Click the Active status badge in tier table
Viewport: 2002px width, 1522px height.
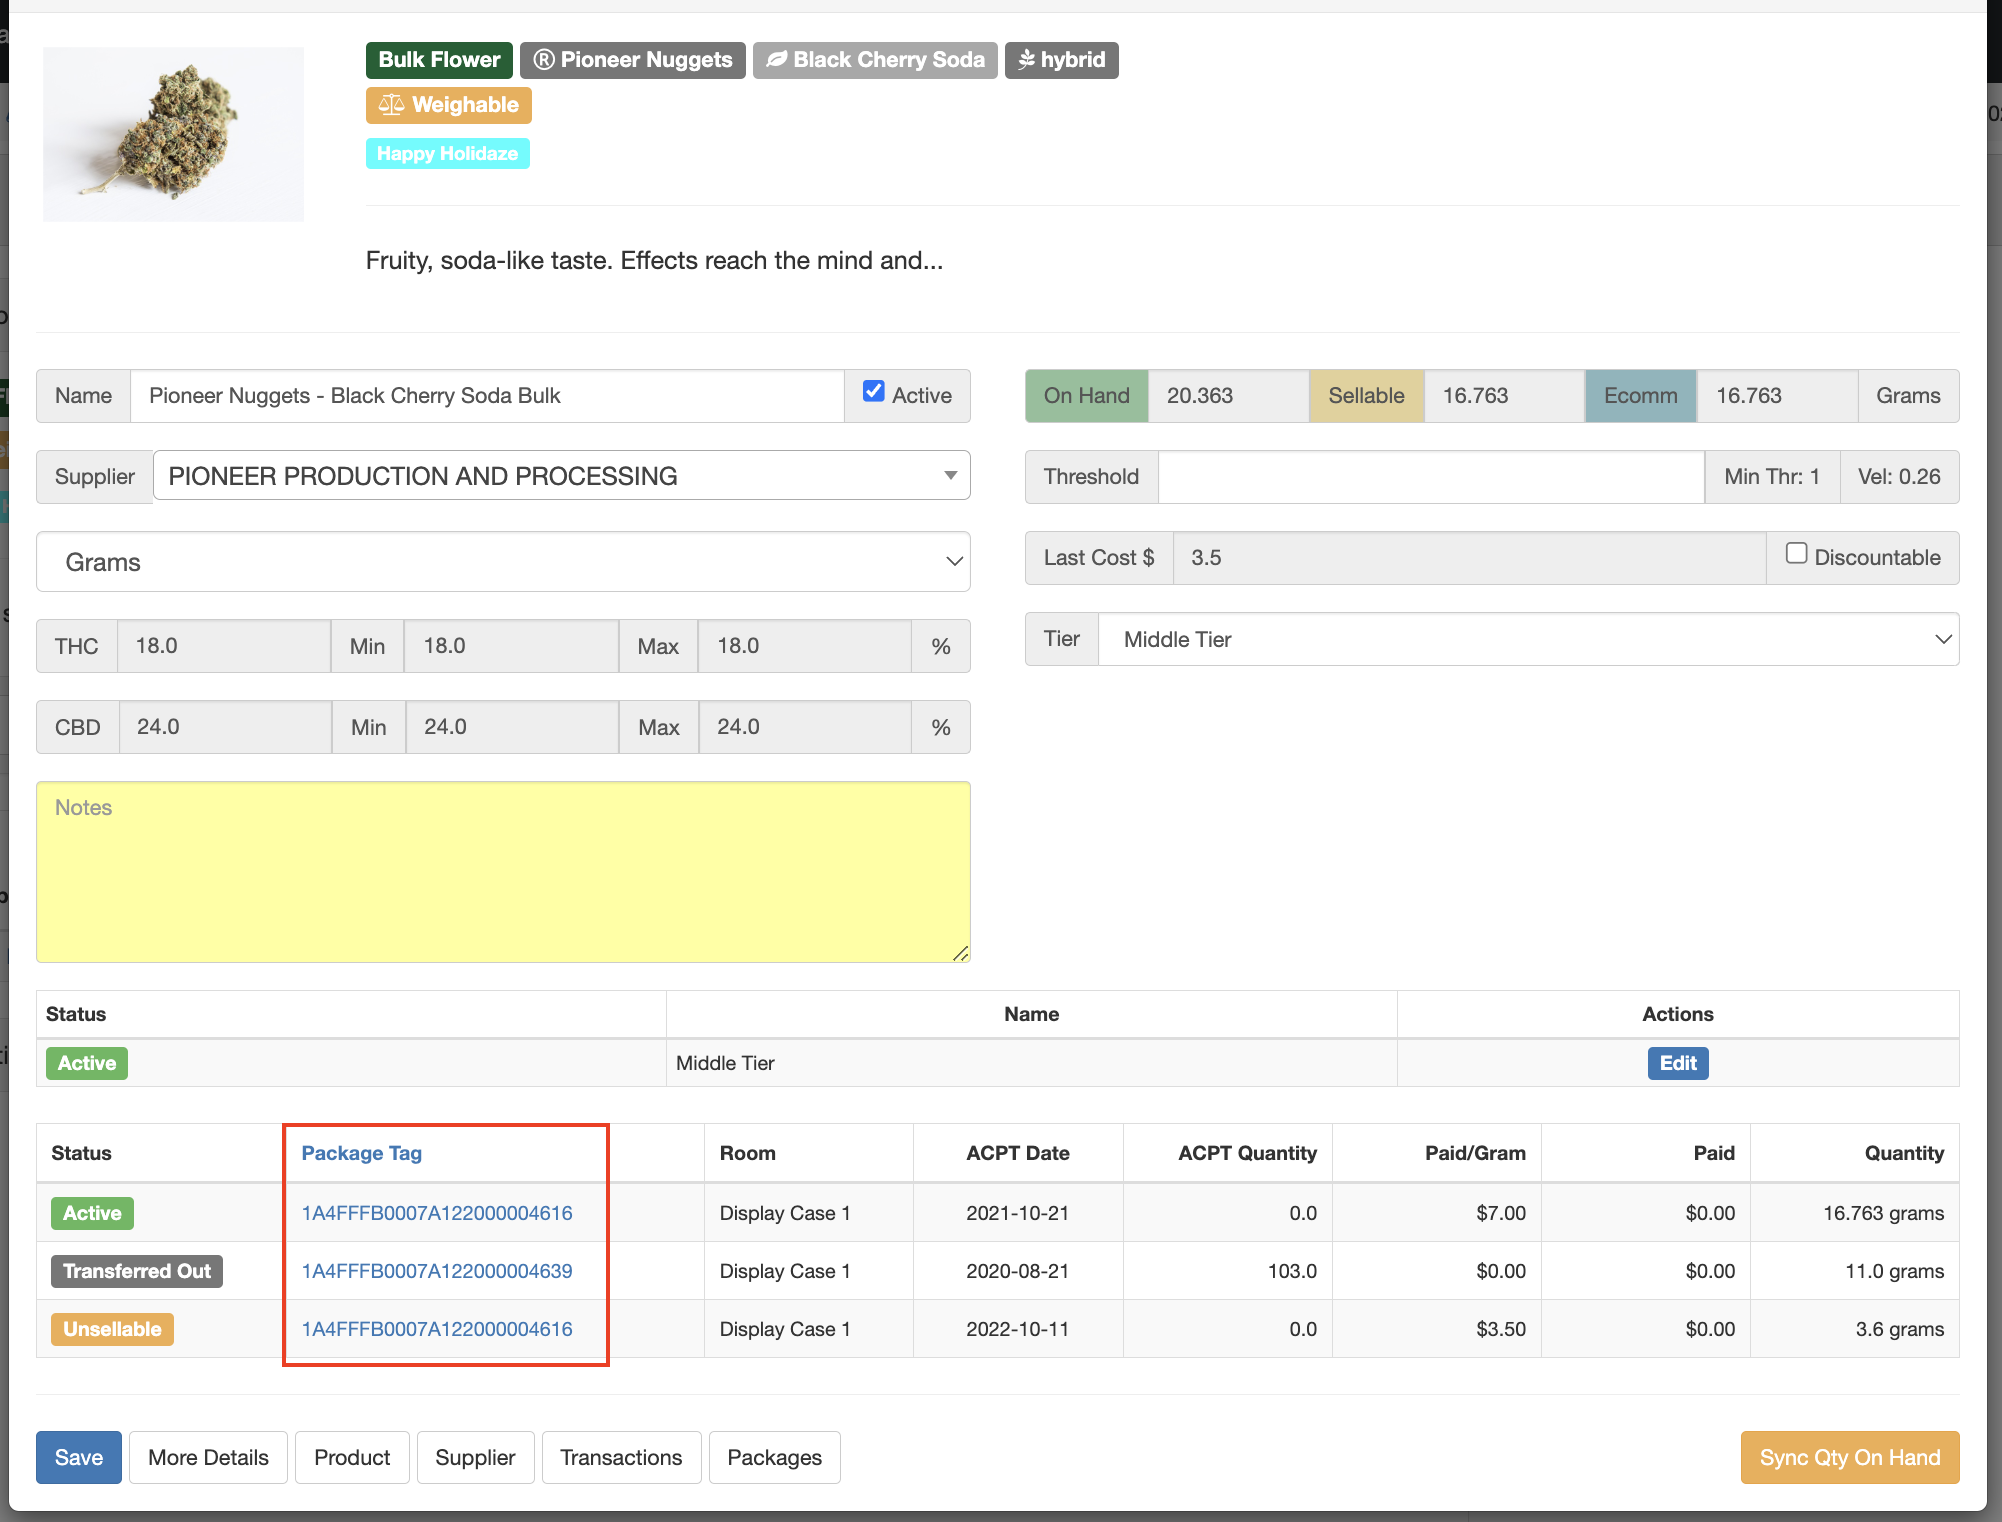(87, 1063)
